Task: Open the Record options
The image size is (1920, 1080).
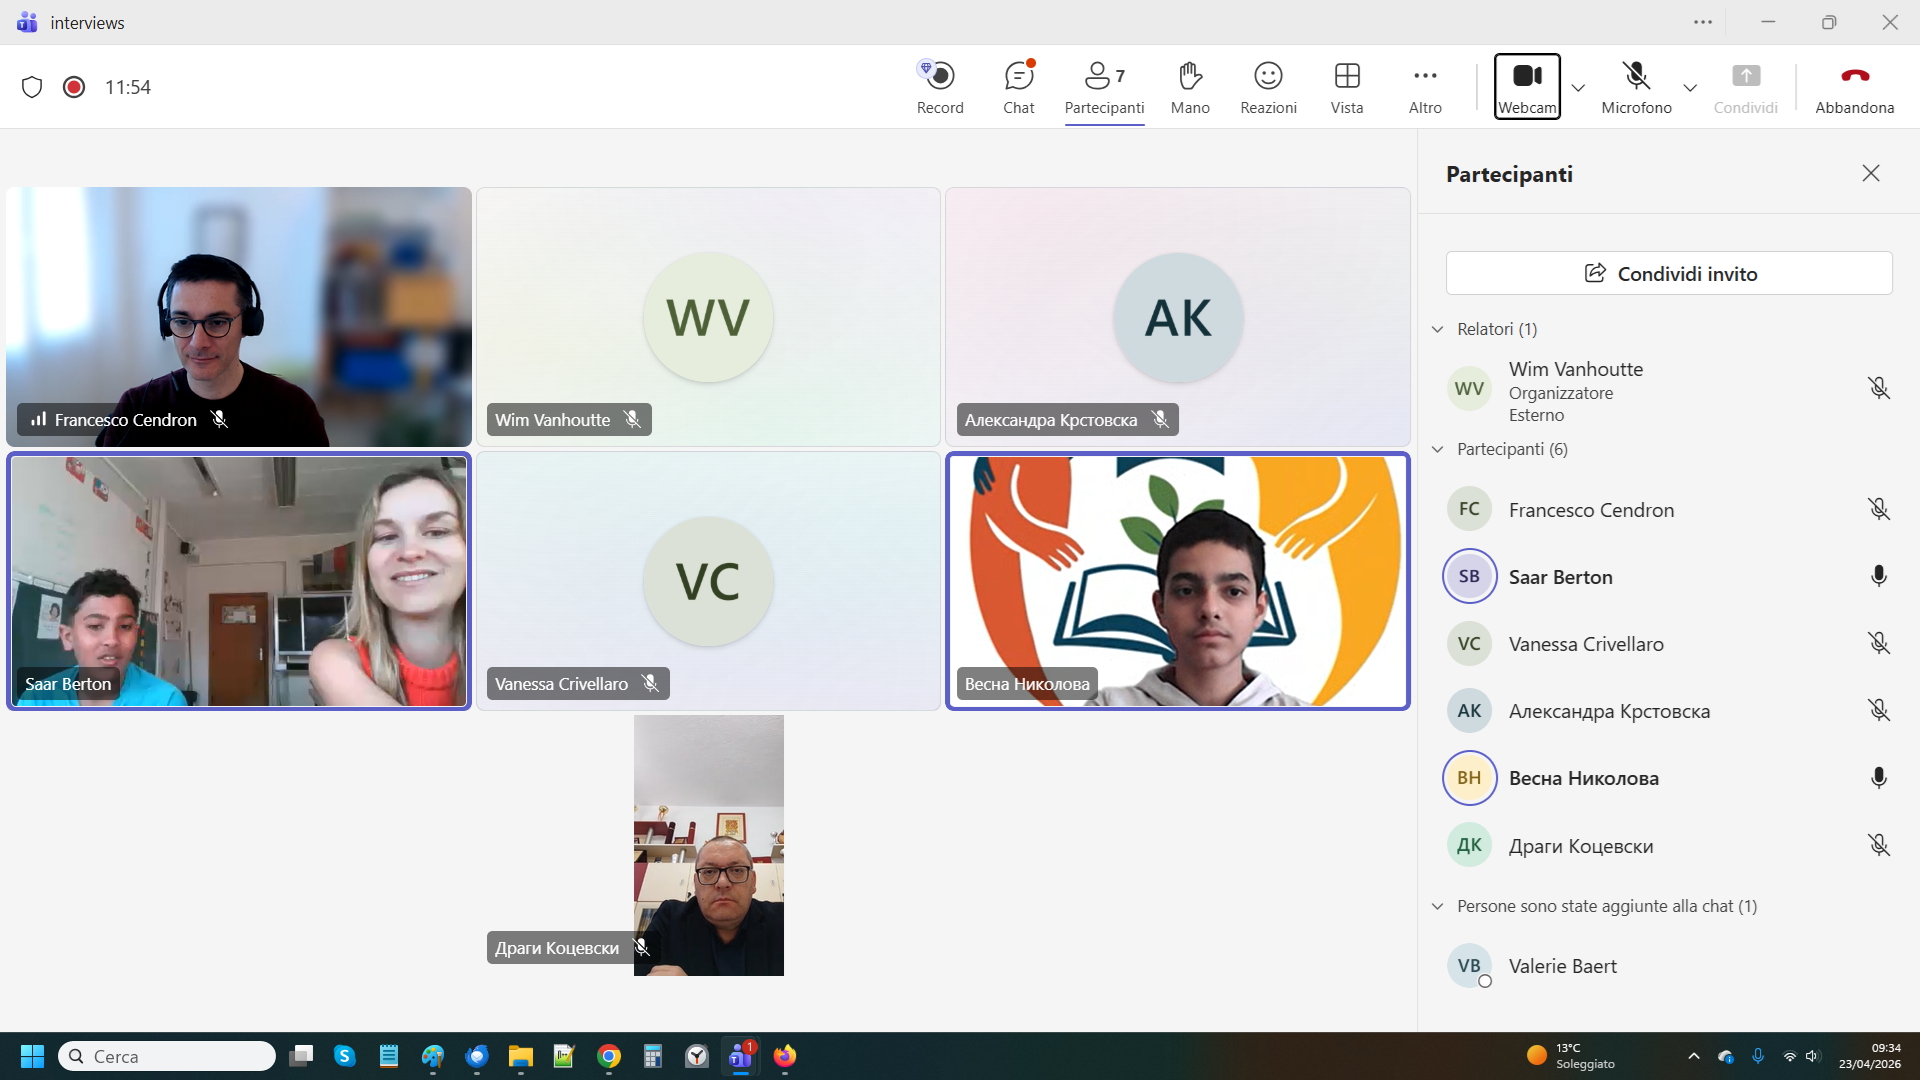Action: coord(939,87)
